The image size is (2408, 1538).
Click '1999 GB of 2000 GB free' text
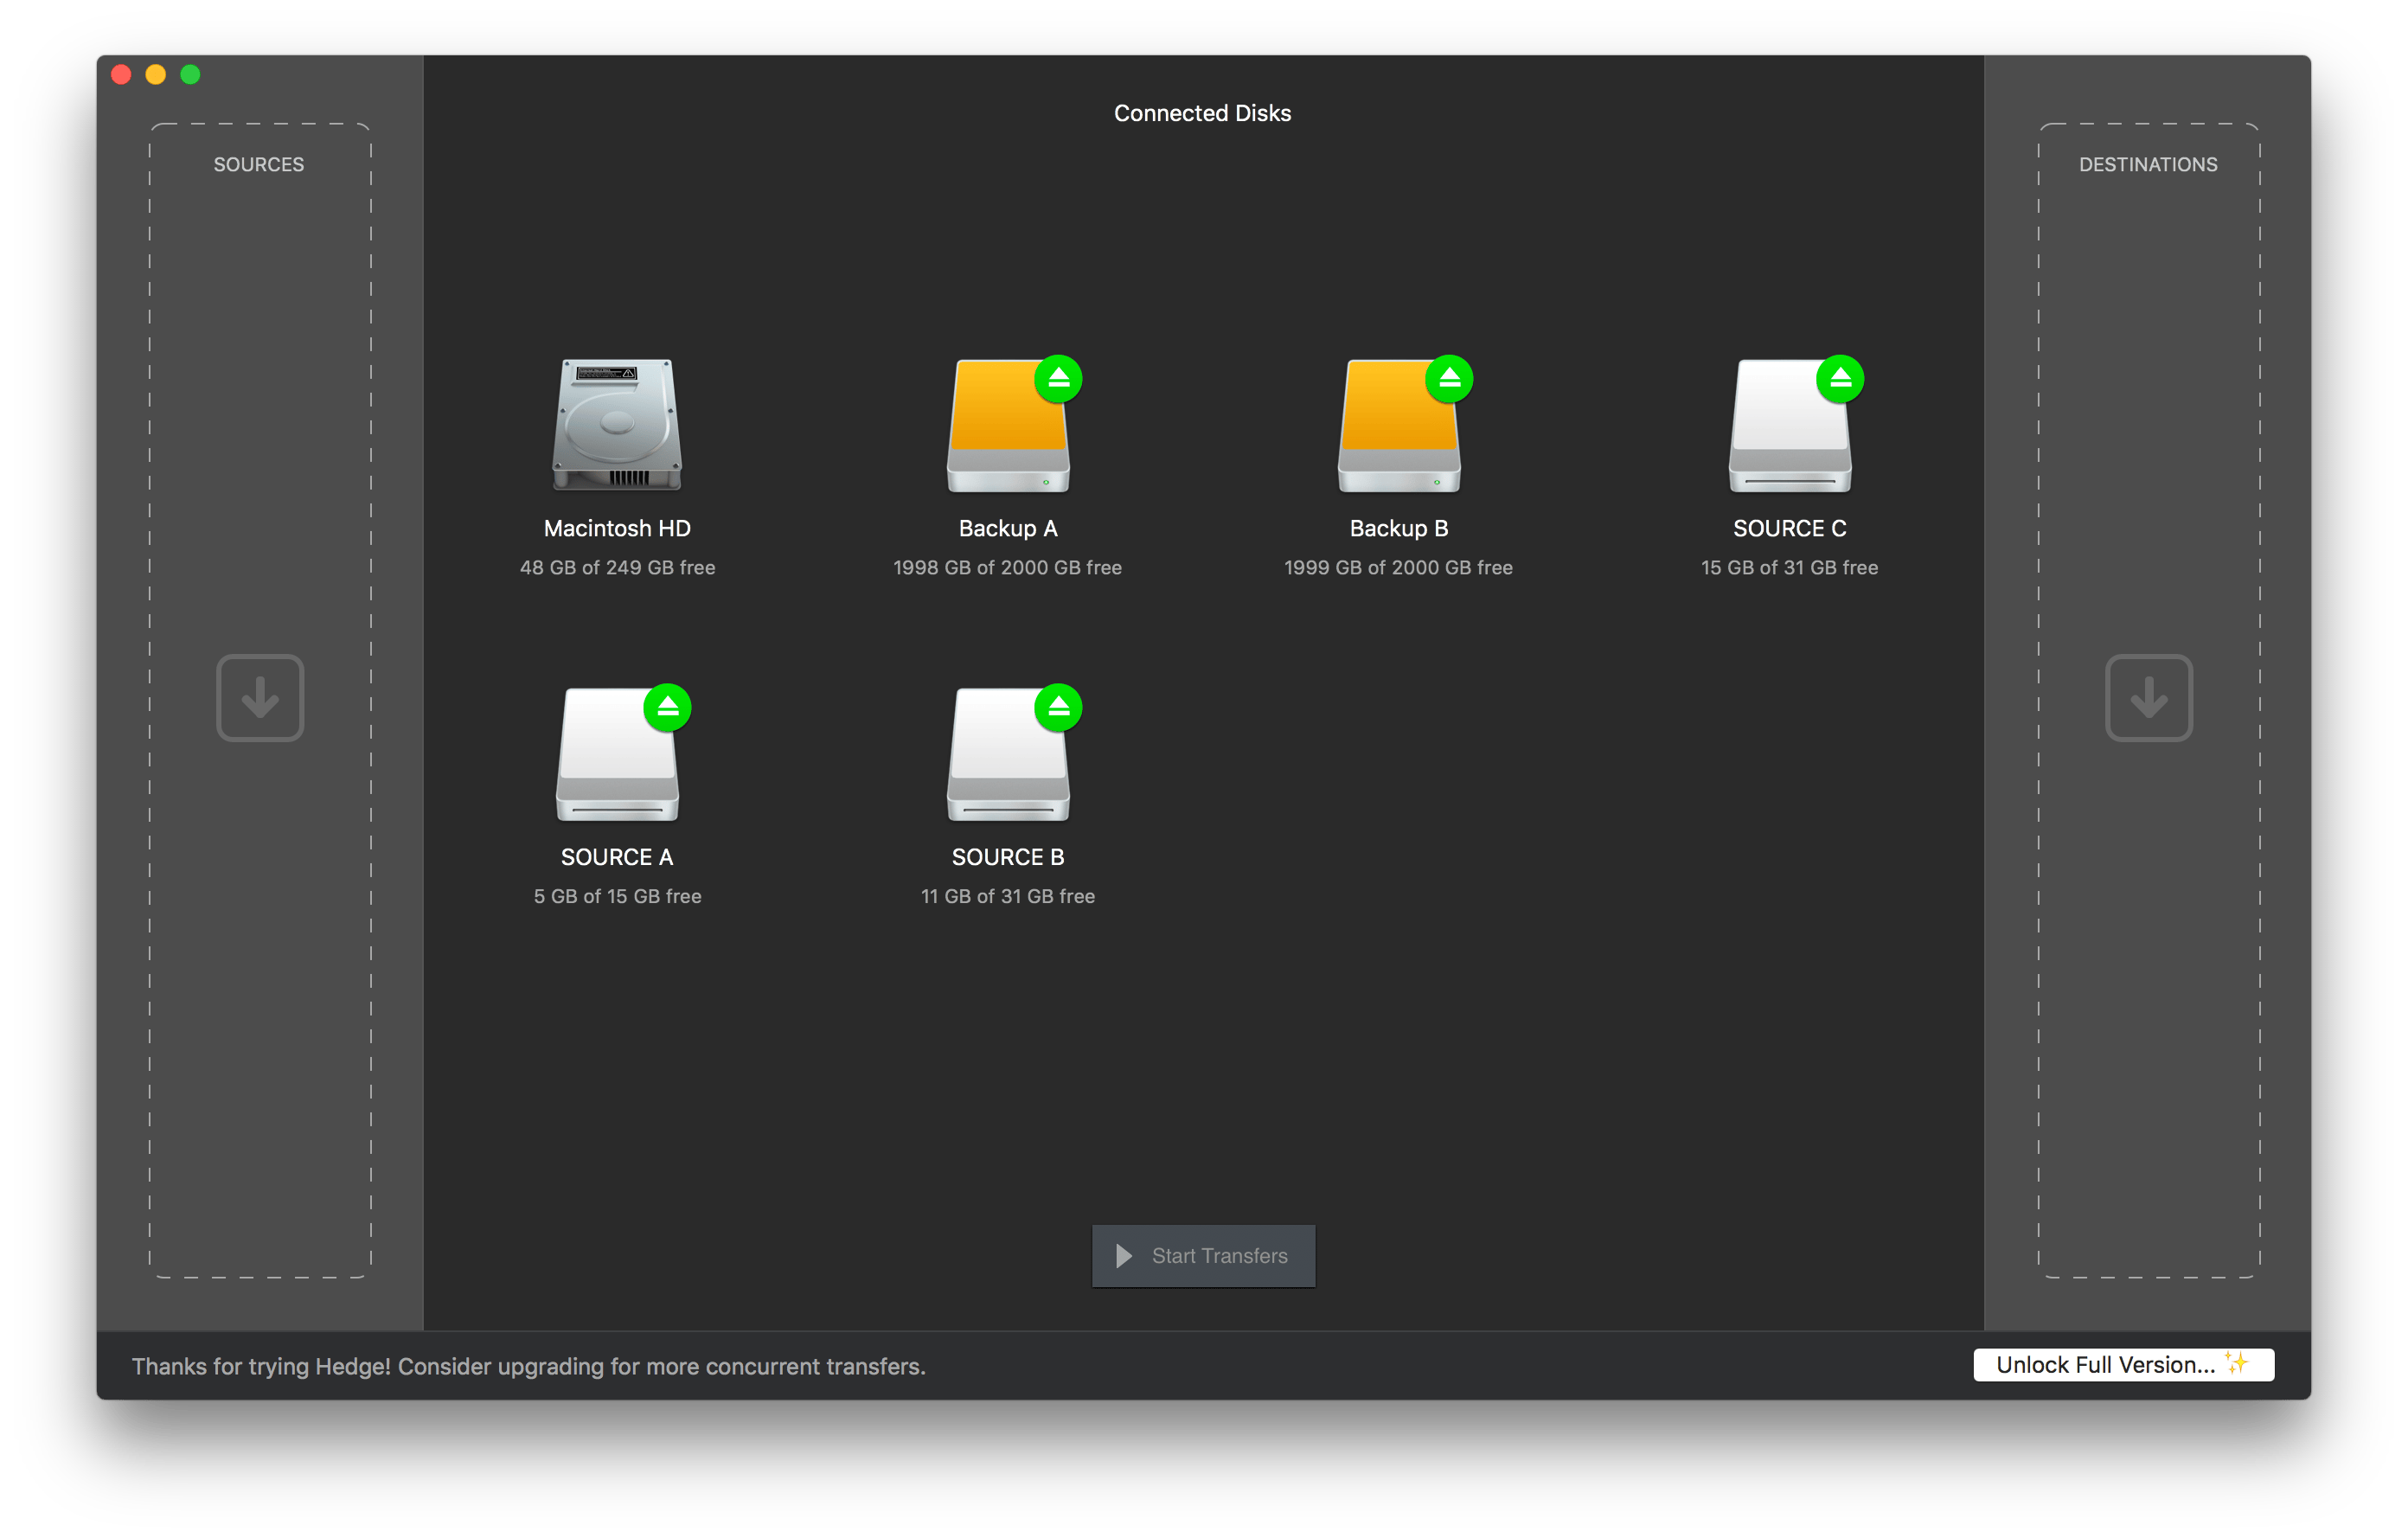[x=1399, y=568]
